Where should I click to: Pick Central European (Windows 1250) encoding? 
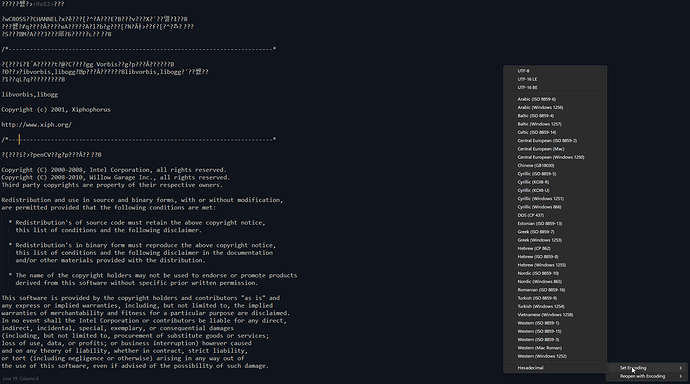pos(555,157)
